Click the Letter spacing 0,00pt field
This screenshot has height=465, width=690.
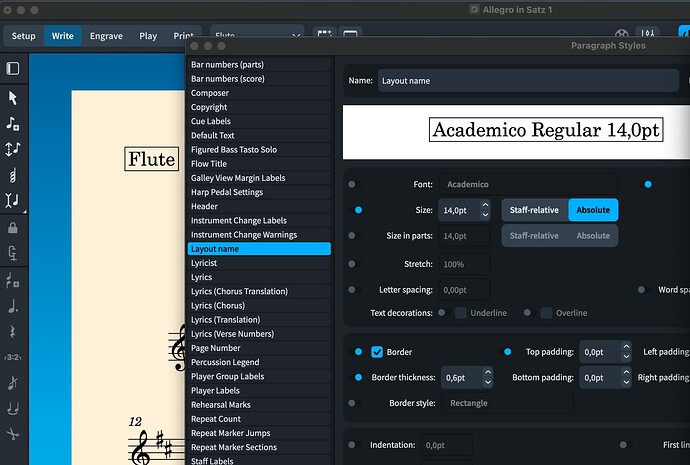point(464,289)
